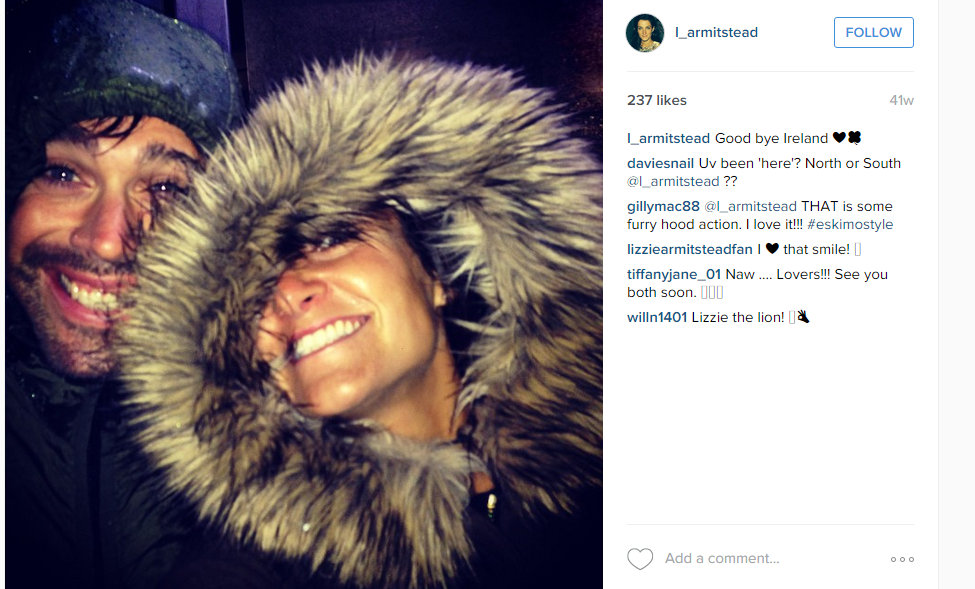The image size is (975, 589).
Task: Click the l_armitstead profile avatar
Action: coord(645,33)
